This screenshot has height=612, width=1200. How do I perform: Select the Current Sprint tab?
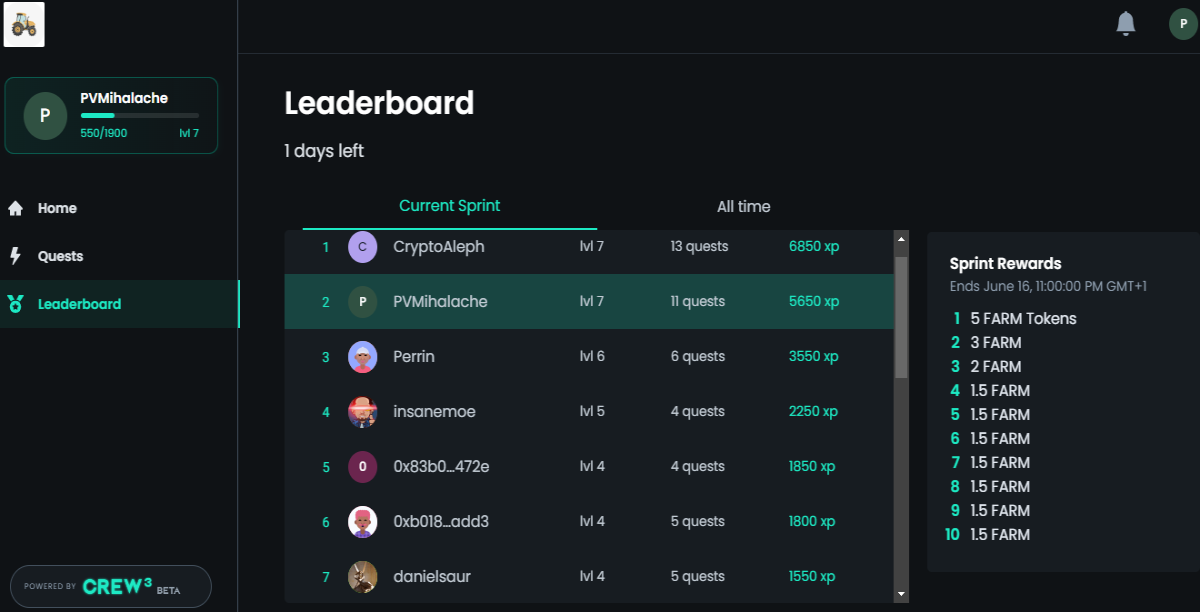click(450, 206)
